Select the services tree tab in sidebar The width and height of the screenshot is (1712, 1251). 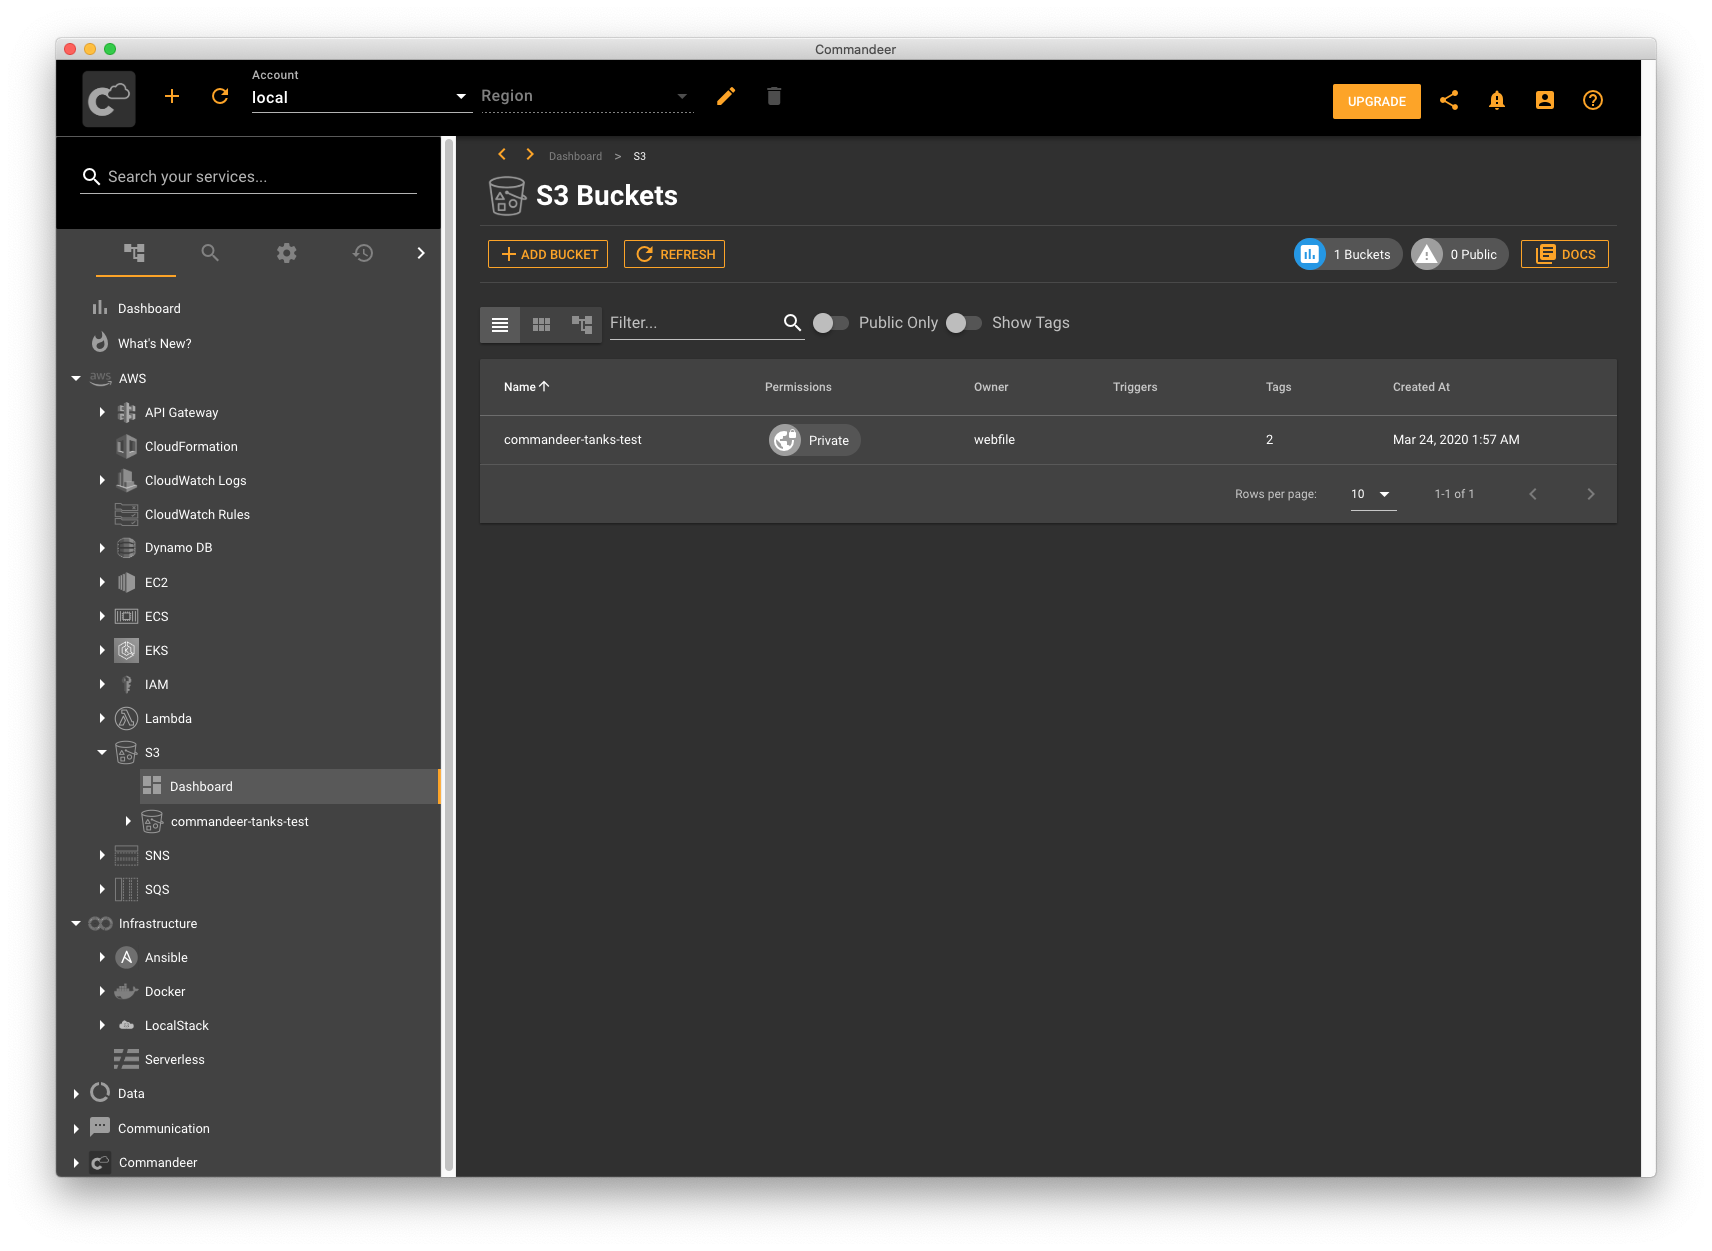pos(135,253)
